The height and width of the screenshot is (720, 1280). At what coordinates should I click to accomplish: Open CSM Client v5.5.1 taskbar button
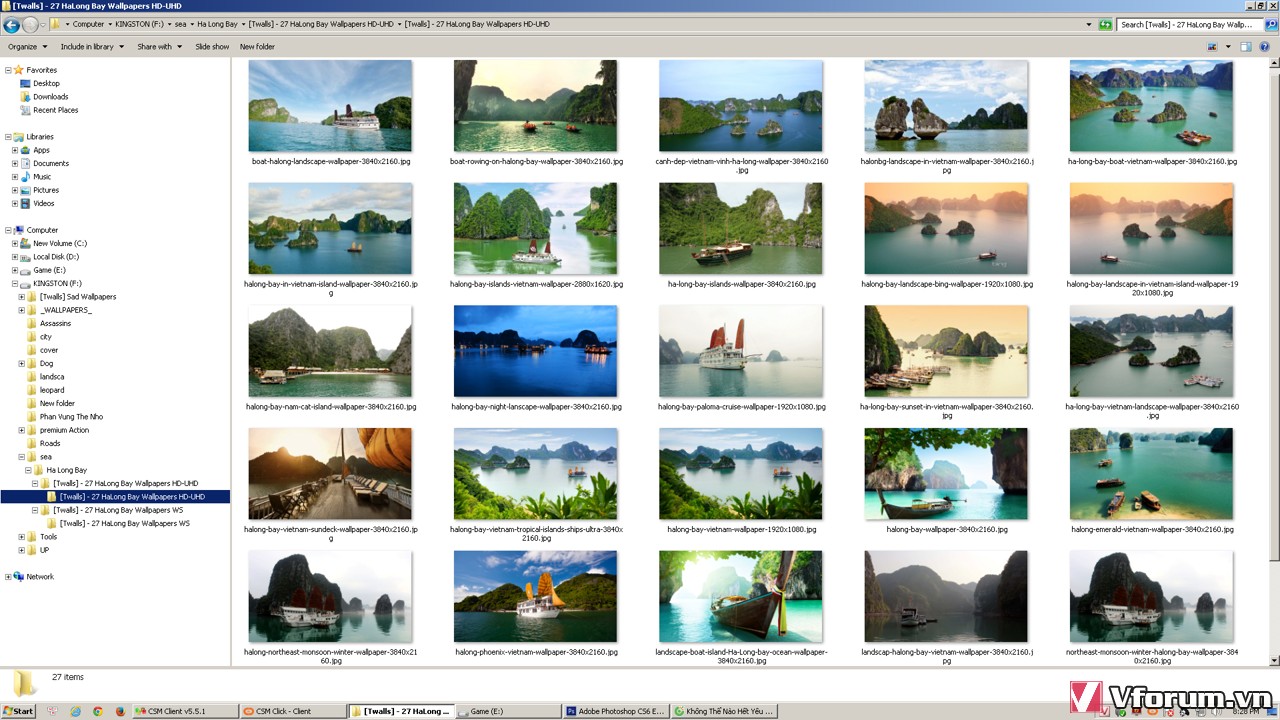pos(185,711)
